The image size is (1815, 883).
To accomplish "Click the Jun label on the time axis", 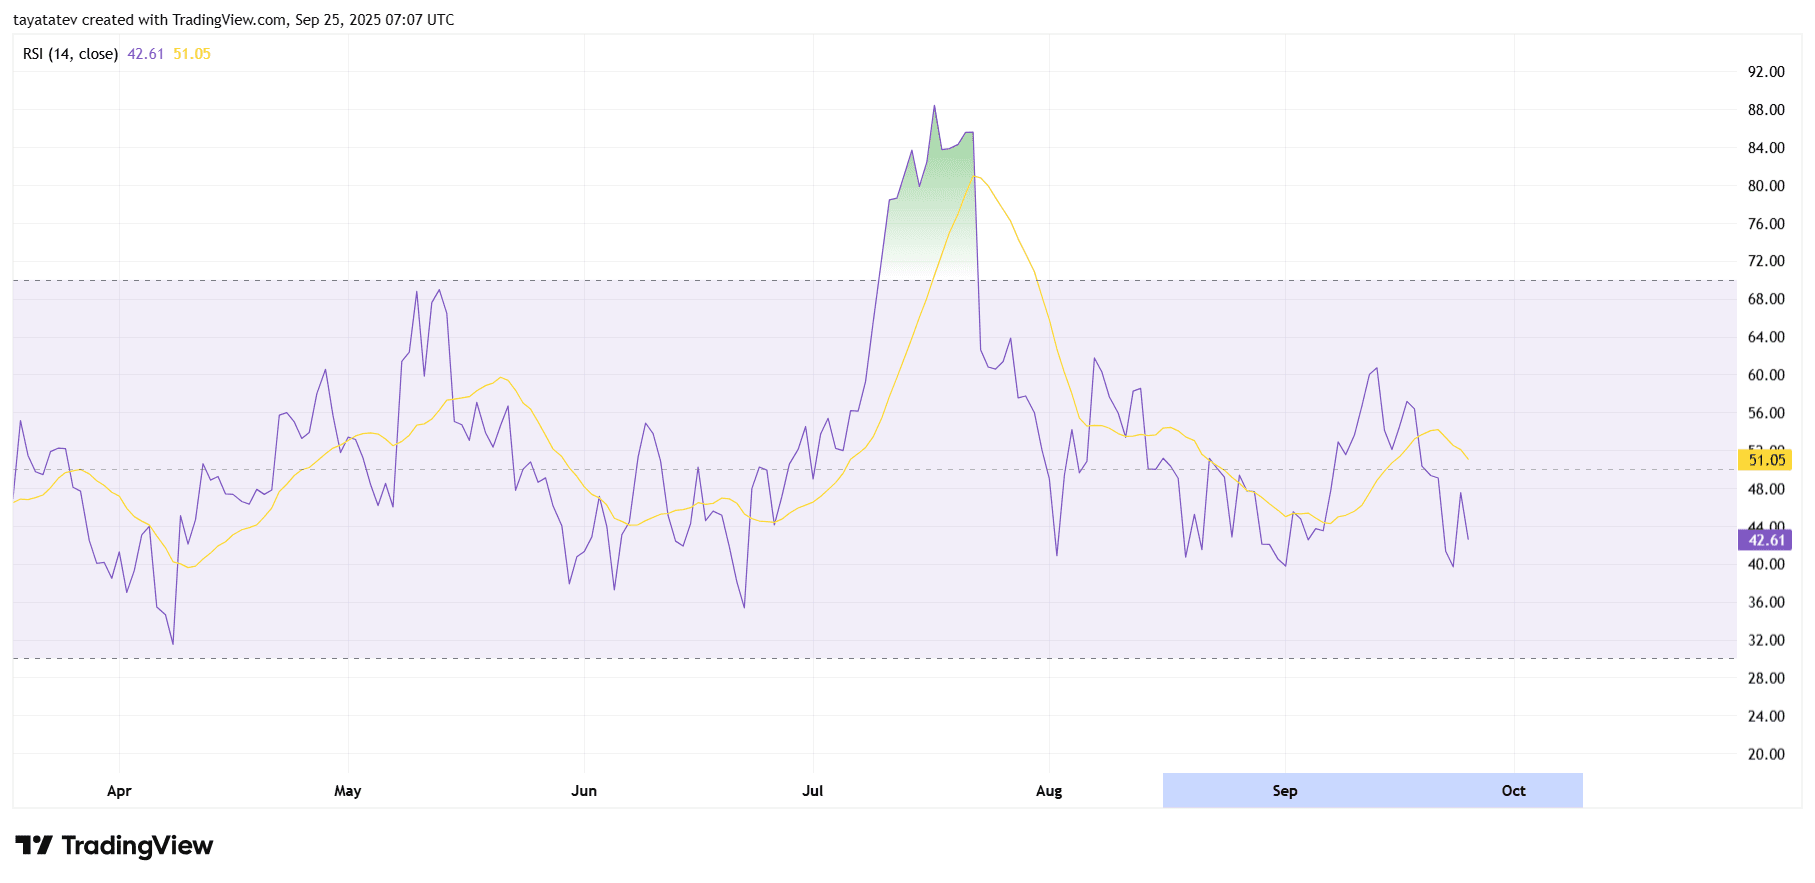I will [584, 791].
